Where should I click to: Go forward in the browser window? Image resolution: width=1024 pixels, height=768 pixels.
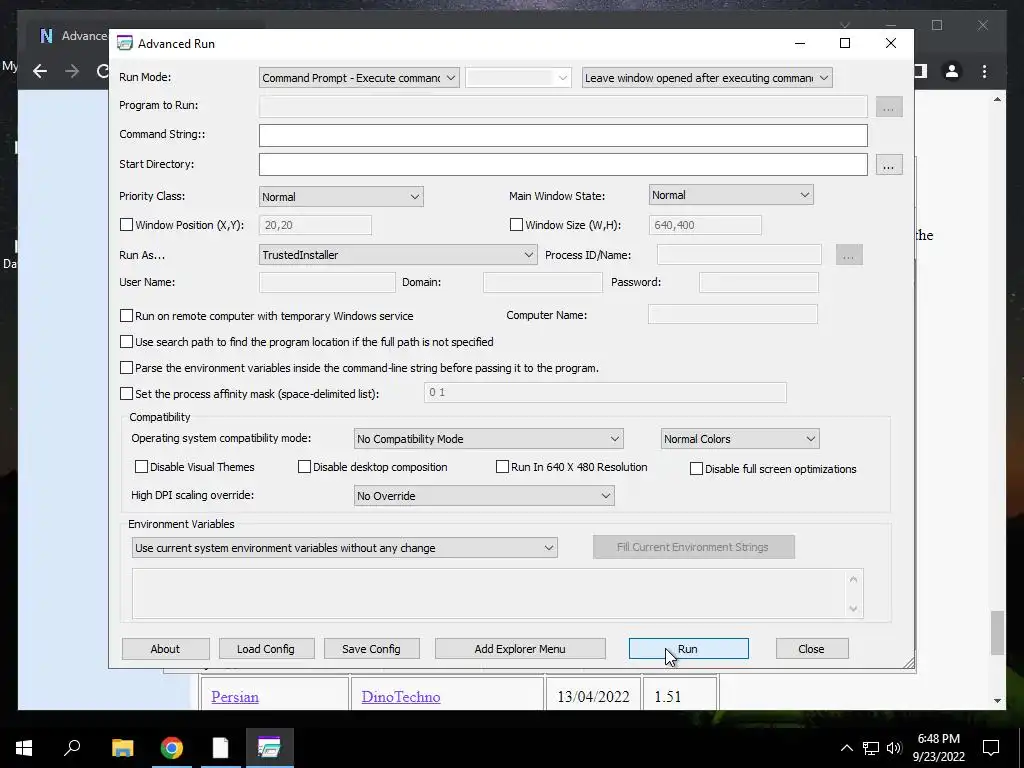(x=72, y=71)
